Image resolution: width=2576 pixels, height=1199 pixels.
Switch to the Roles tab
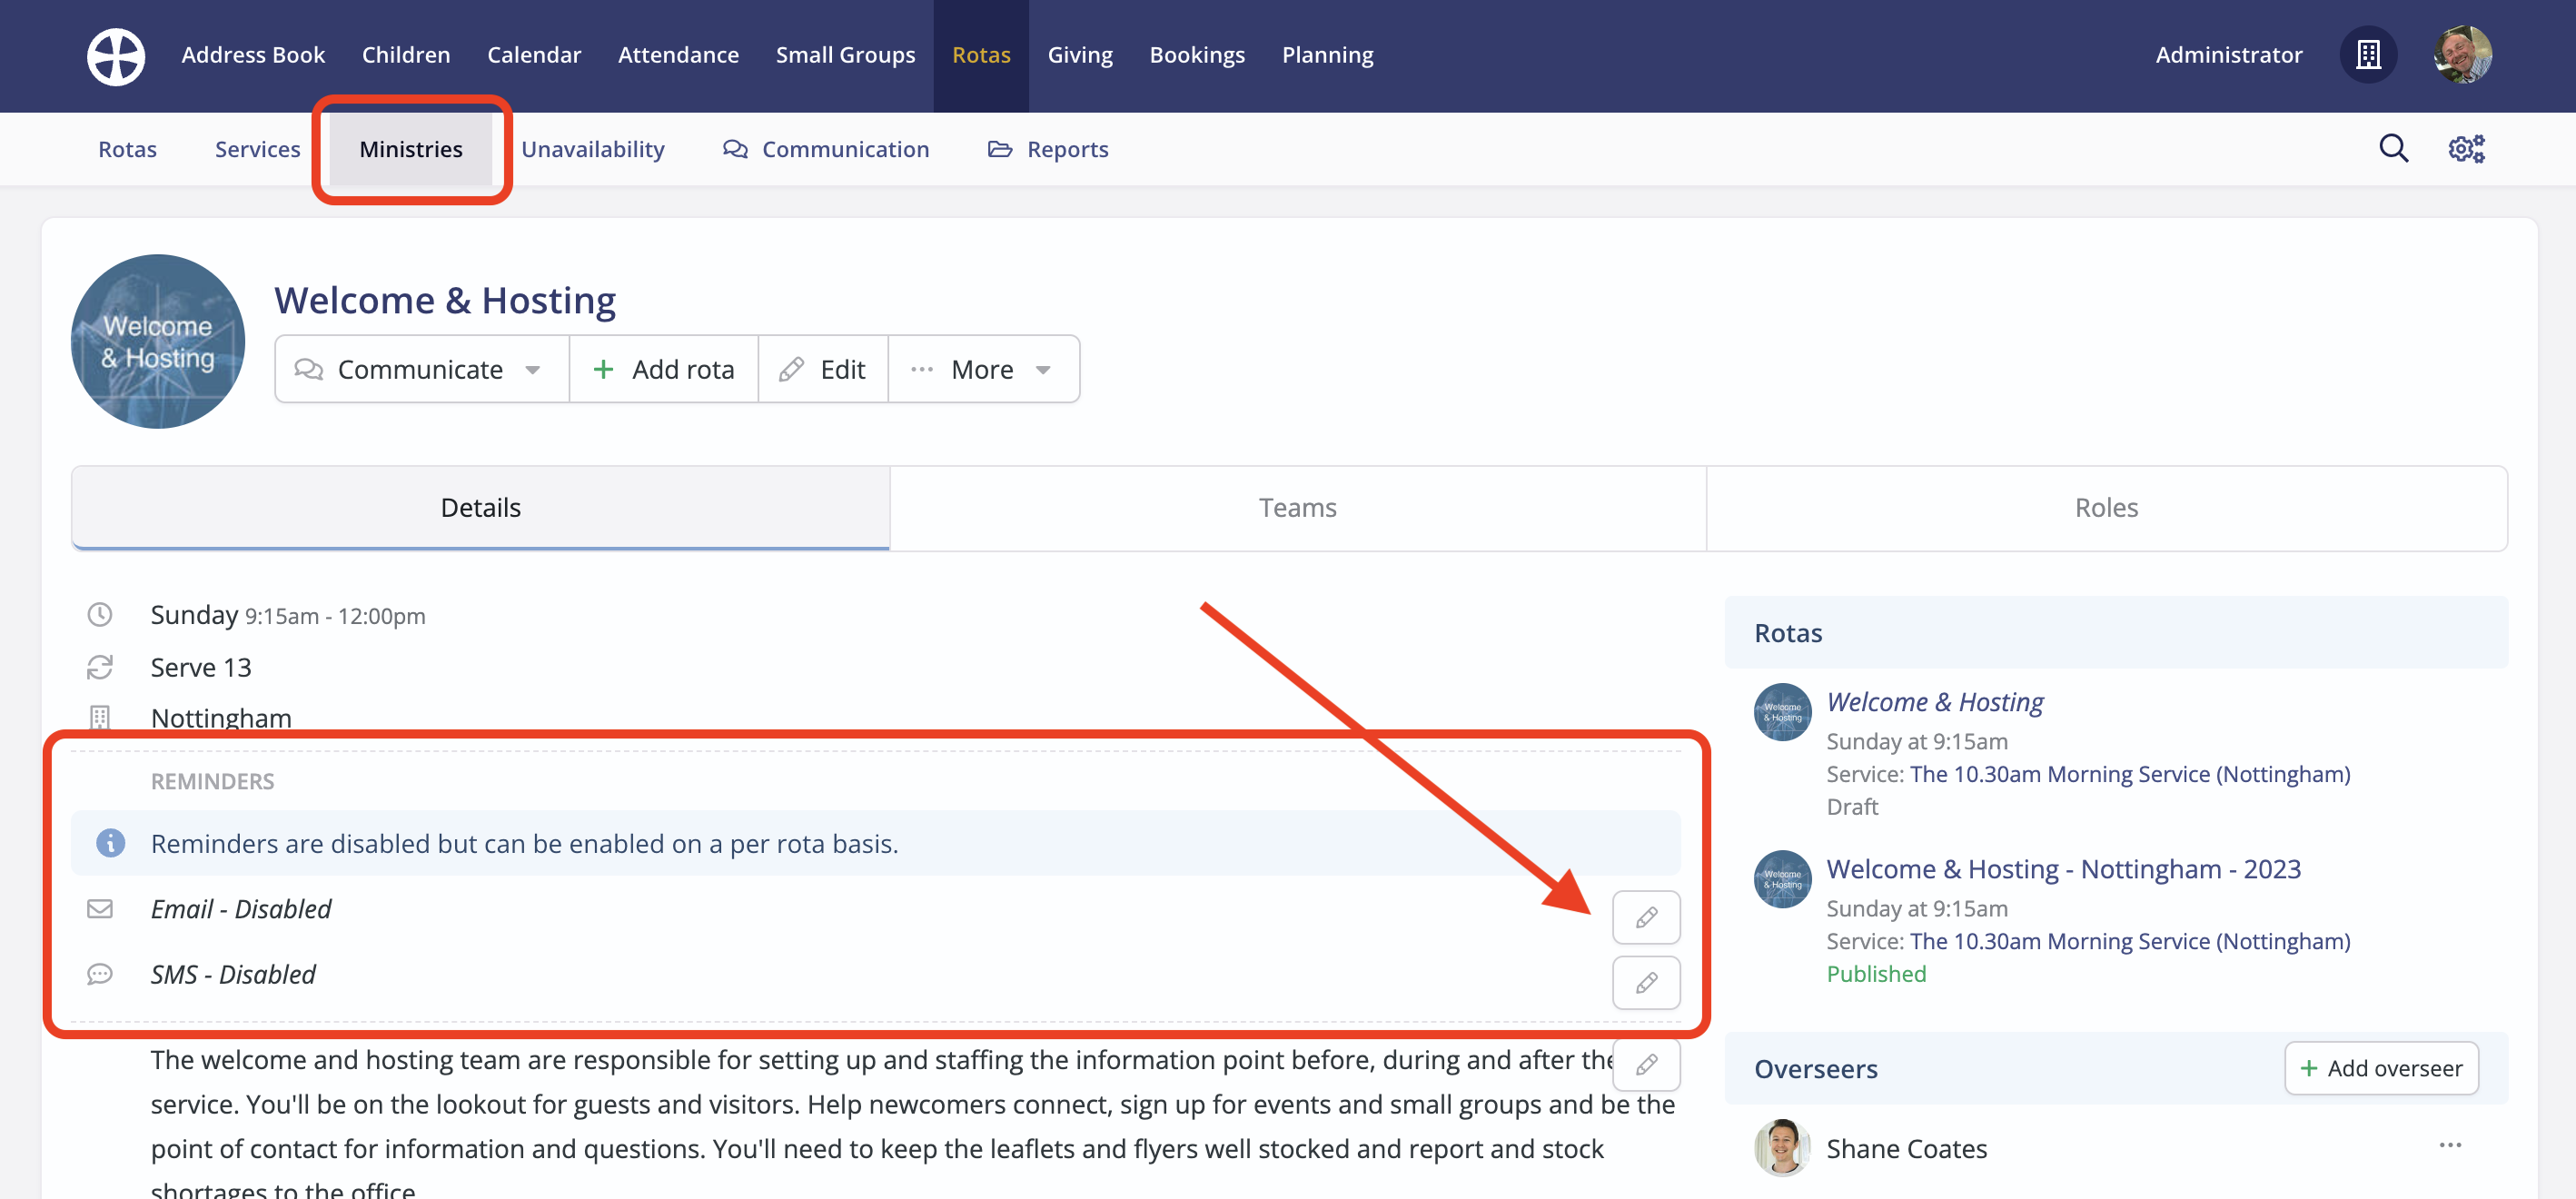tap(2106, 507)
